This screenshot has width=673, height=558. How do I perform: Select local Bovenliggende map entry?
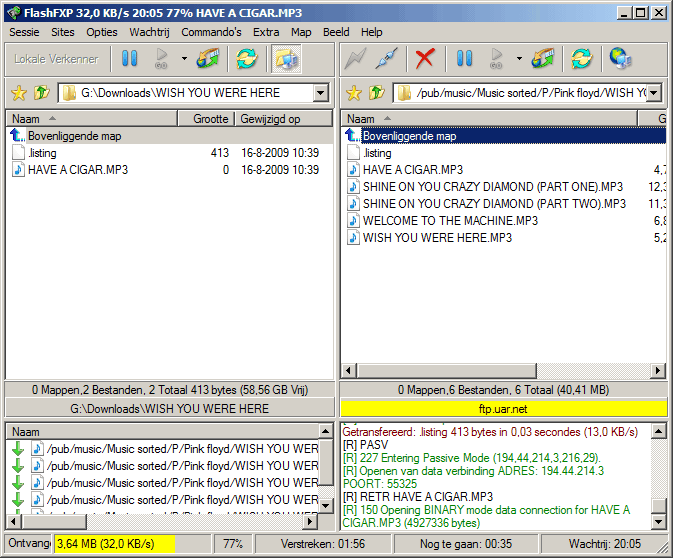point(170,136)
